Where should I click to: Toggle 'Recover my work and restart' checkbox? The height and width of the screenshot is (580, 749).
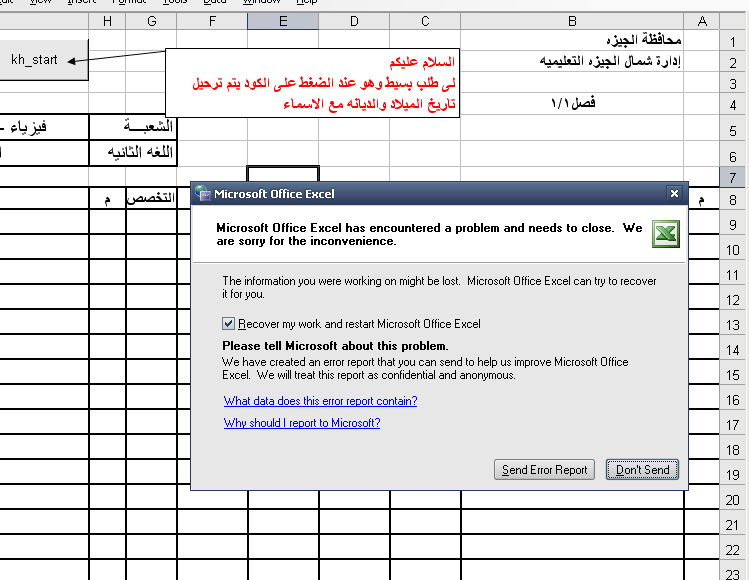[x=229, y=324]
